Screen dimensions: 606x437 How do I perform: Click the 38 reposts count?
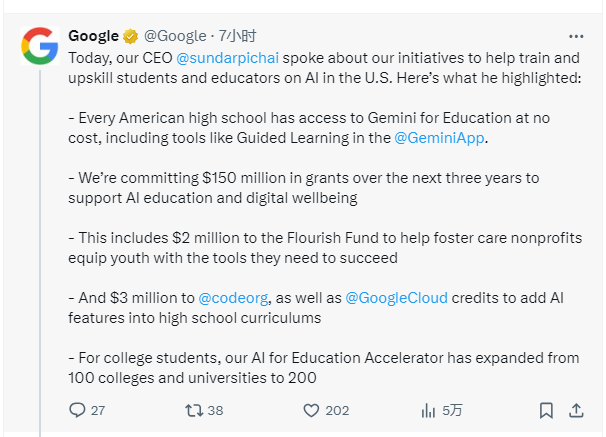[x=215, y=410]
